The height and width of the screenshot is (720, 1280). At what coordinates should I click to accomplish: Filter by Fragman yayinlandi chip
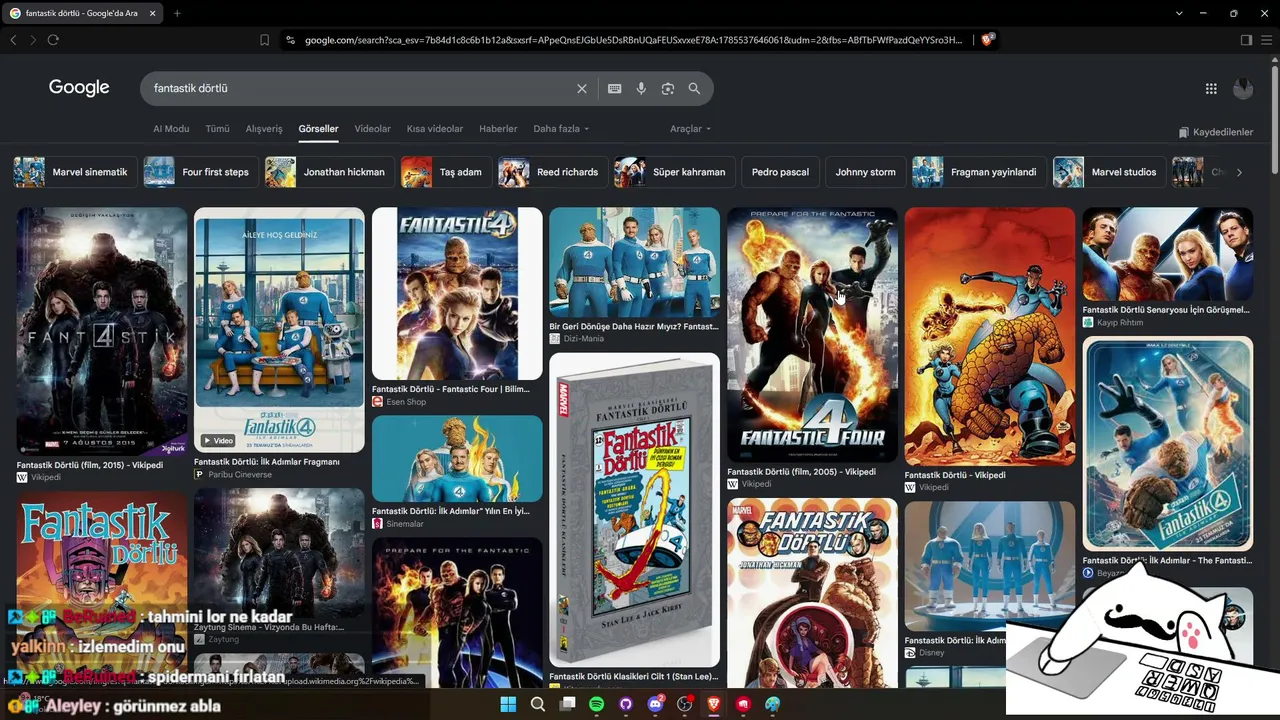point(977,172)
